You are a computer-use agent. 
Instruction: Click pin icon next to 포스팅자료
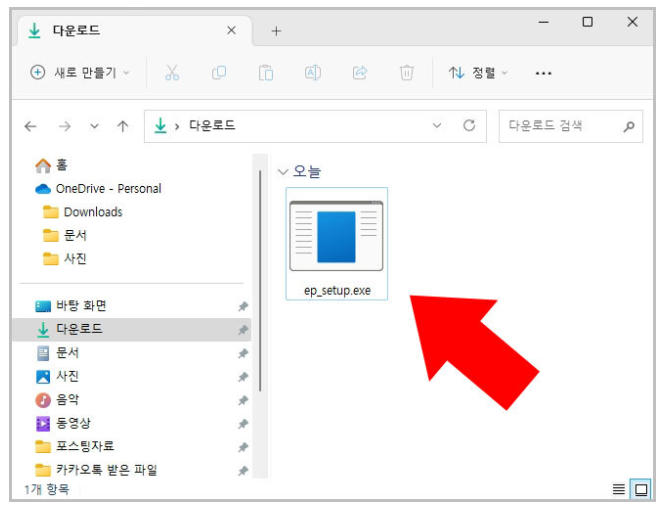[243, 447]
